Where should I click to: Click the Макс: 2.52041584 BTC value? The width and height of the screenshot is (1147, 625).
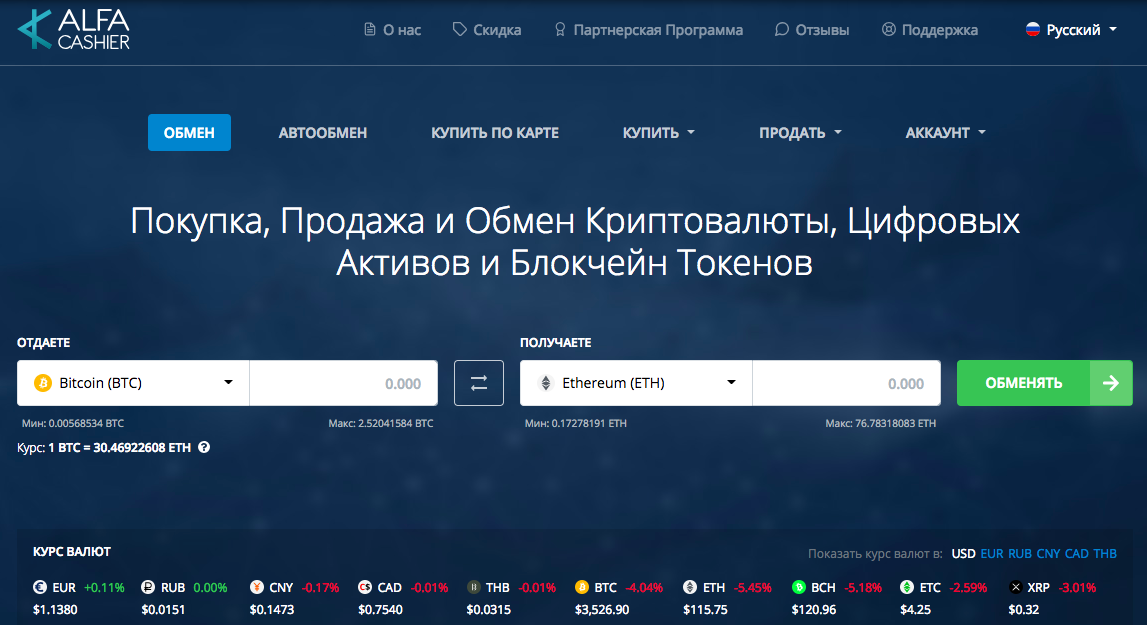[380, 423]
